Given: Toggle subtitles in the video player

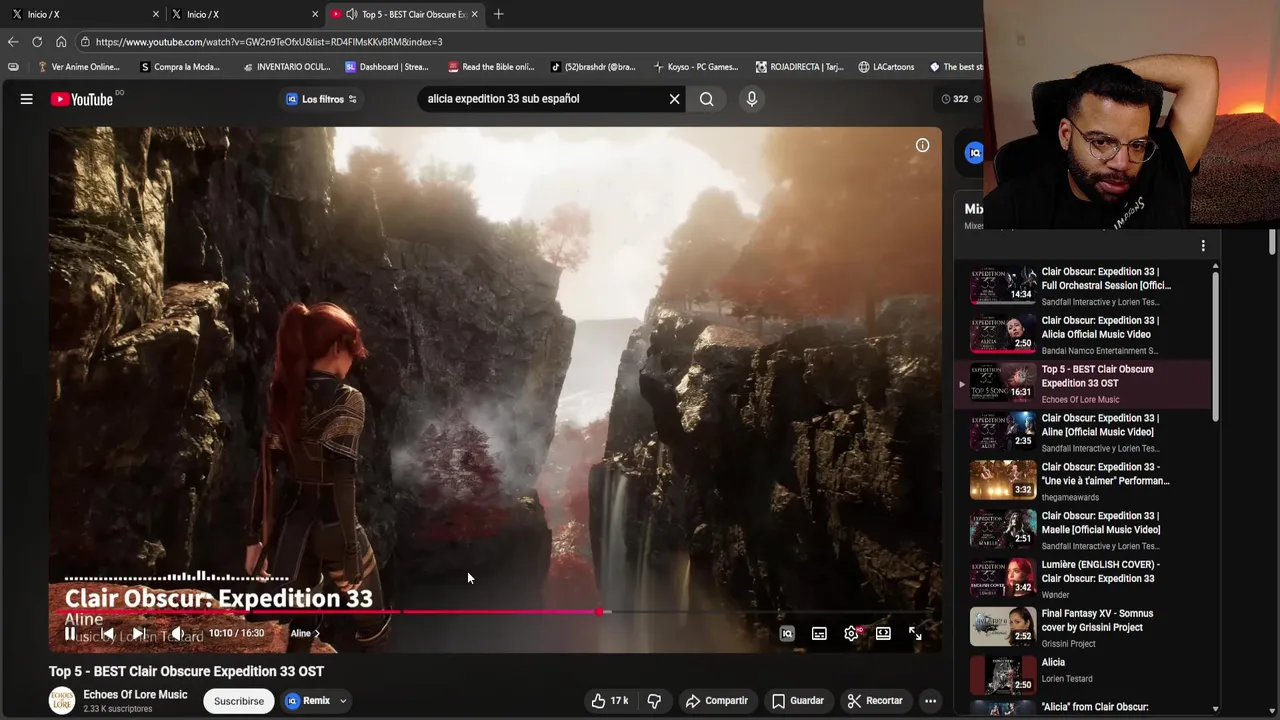Looking at the screenshot, I should pyautogui.click(x=819, y=633).
